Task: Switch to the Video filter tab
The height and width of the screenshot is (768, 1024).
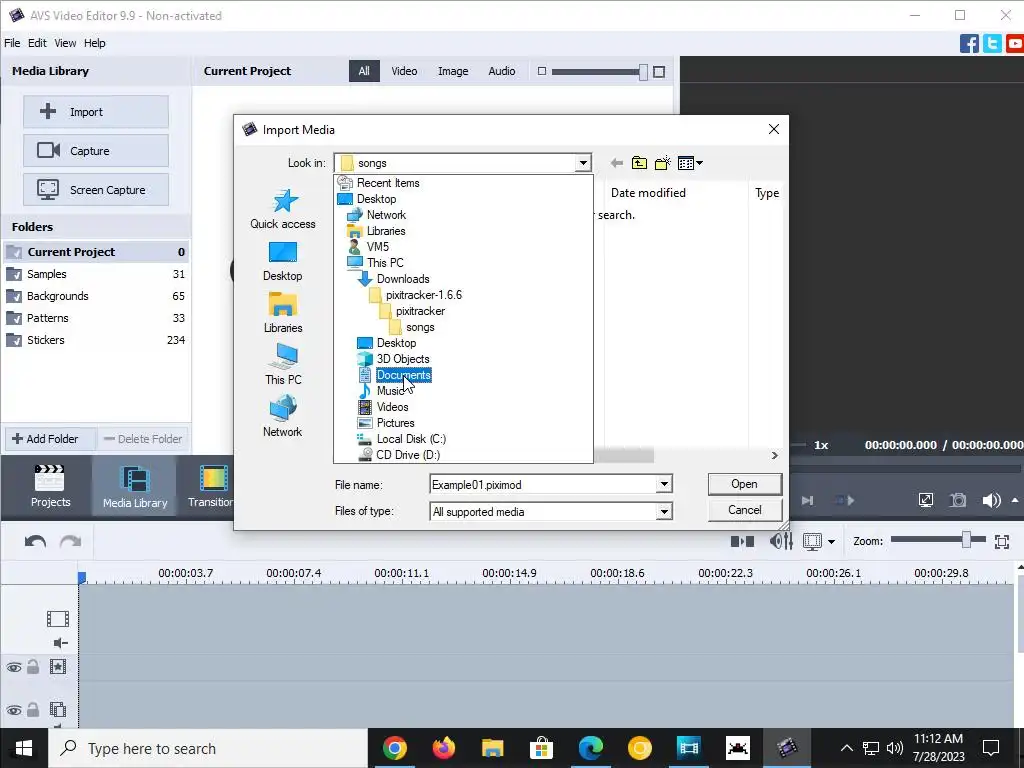Action: (404, 71)
